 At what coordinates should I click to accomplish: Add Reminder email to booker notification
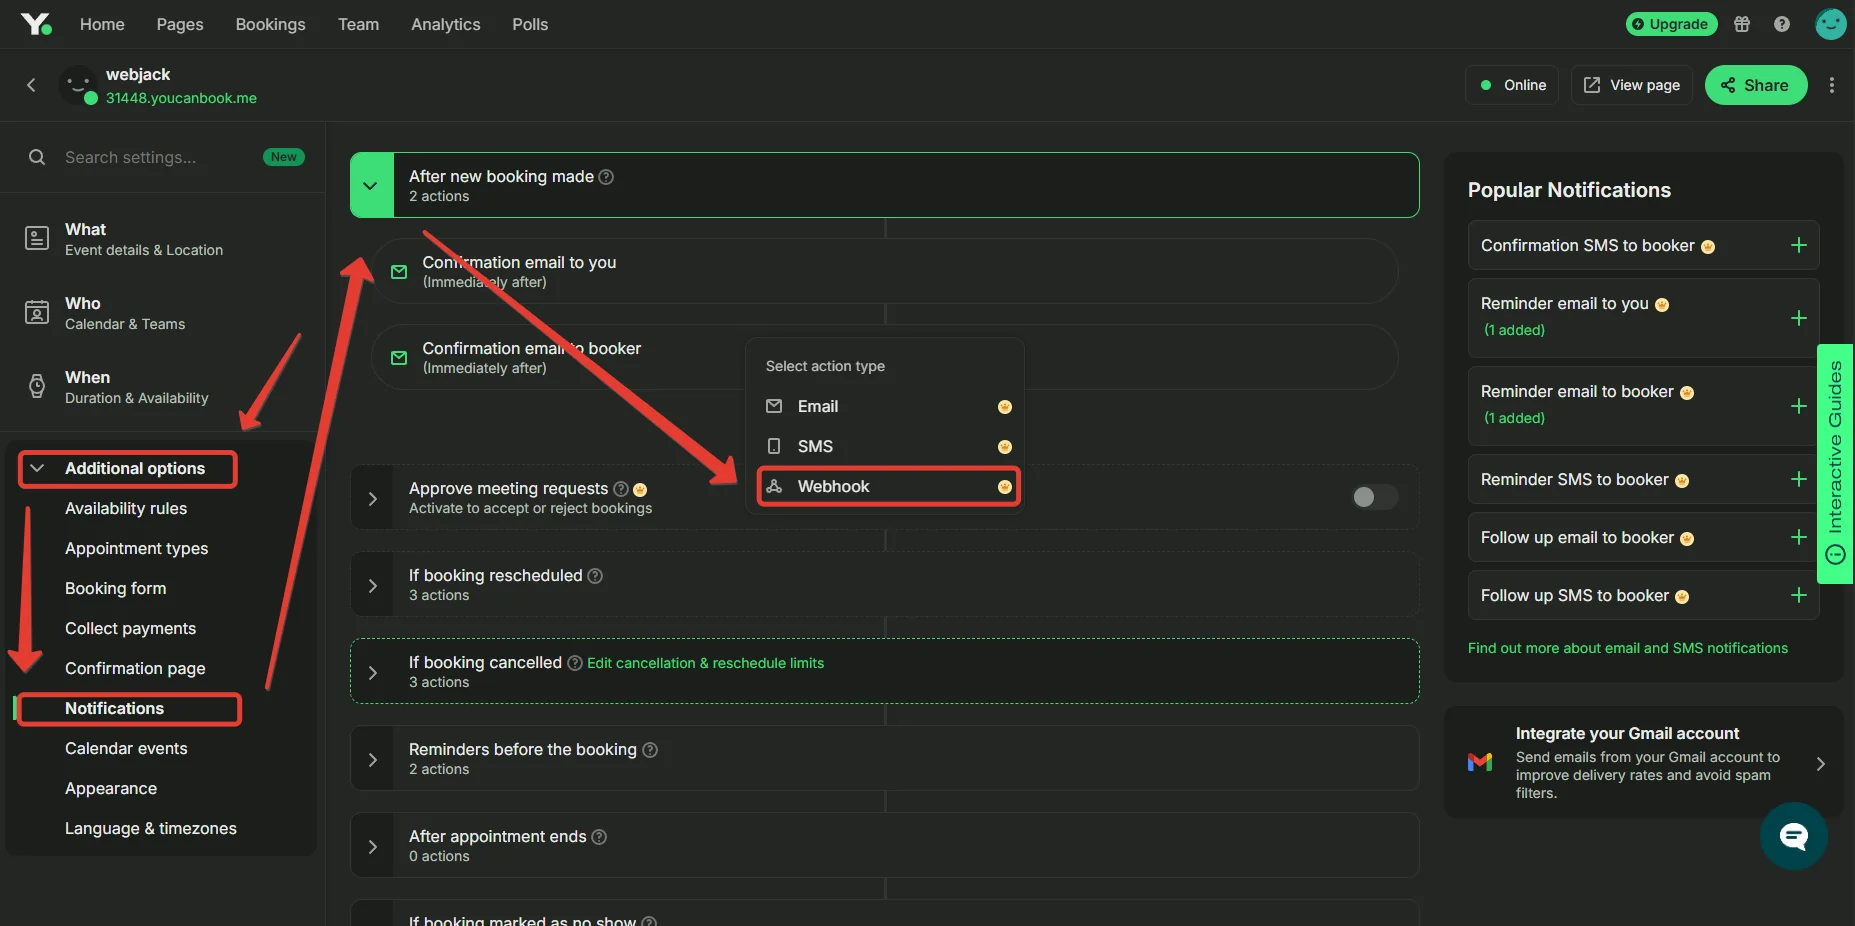point(1798,406)
